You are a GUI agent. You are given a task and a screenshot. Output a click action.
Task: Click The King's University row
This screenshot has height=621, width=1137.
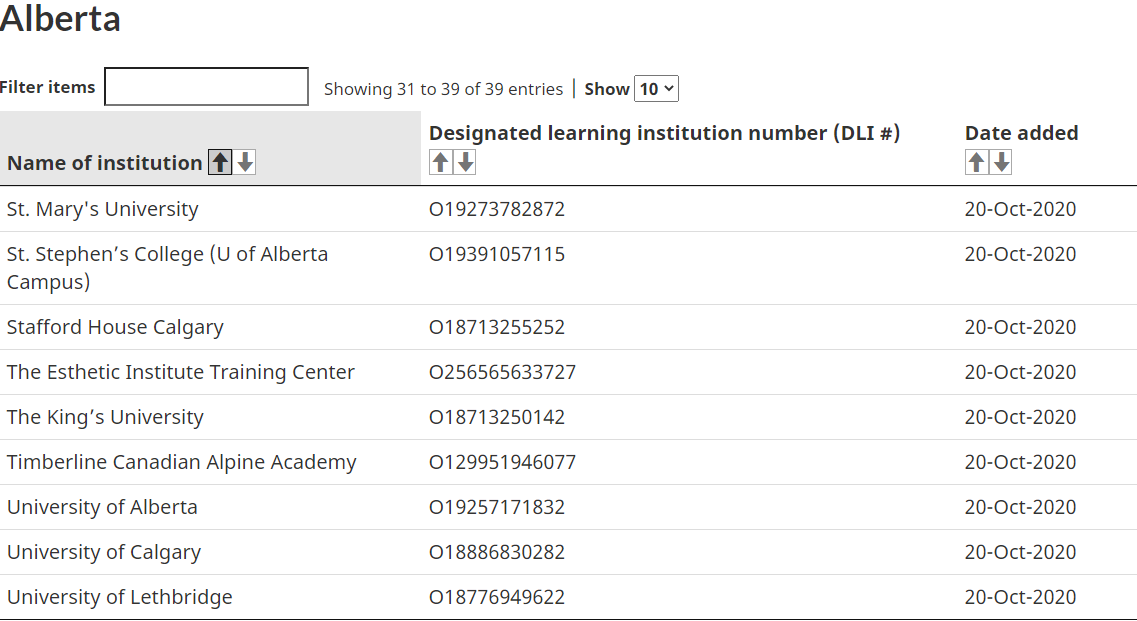568,417
